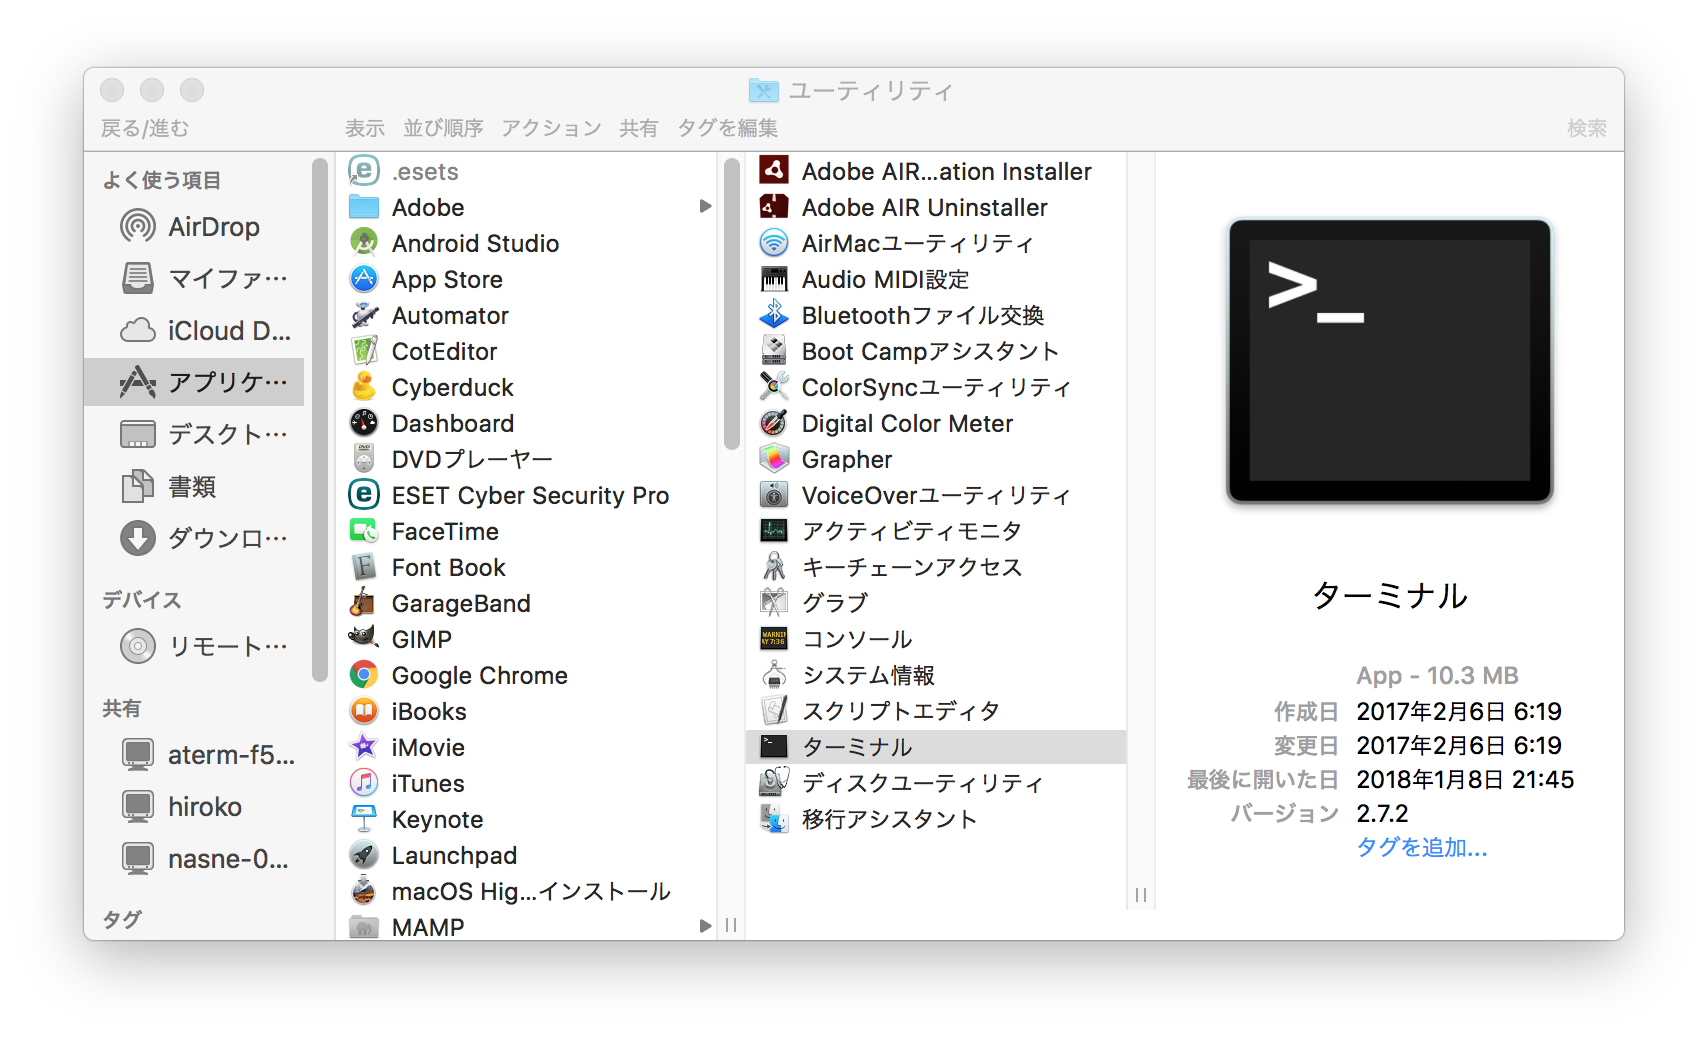Select 移行アシスタント entry
Screen dimensions: 1708x1040
pos(936,819)
